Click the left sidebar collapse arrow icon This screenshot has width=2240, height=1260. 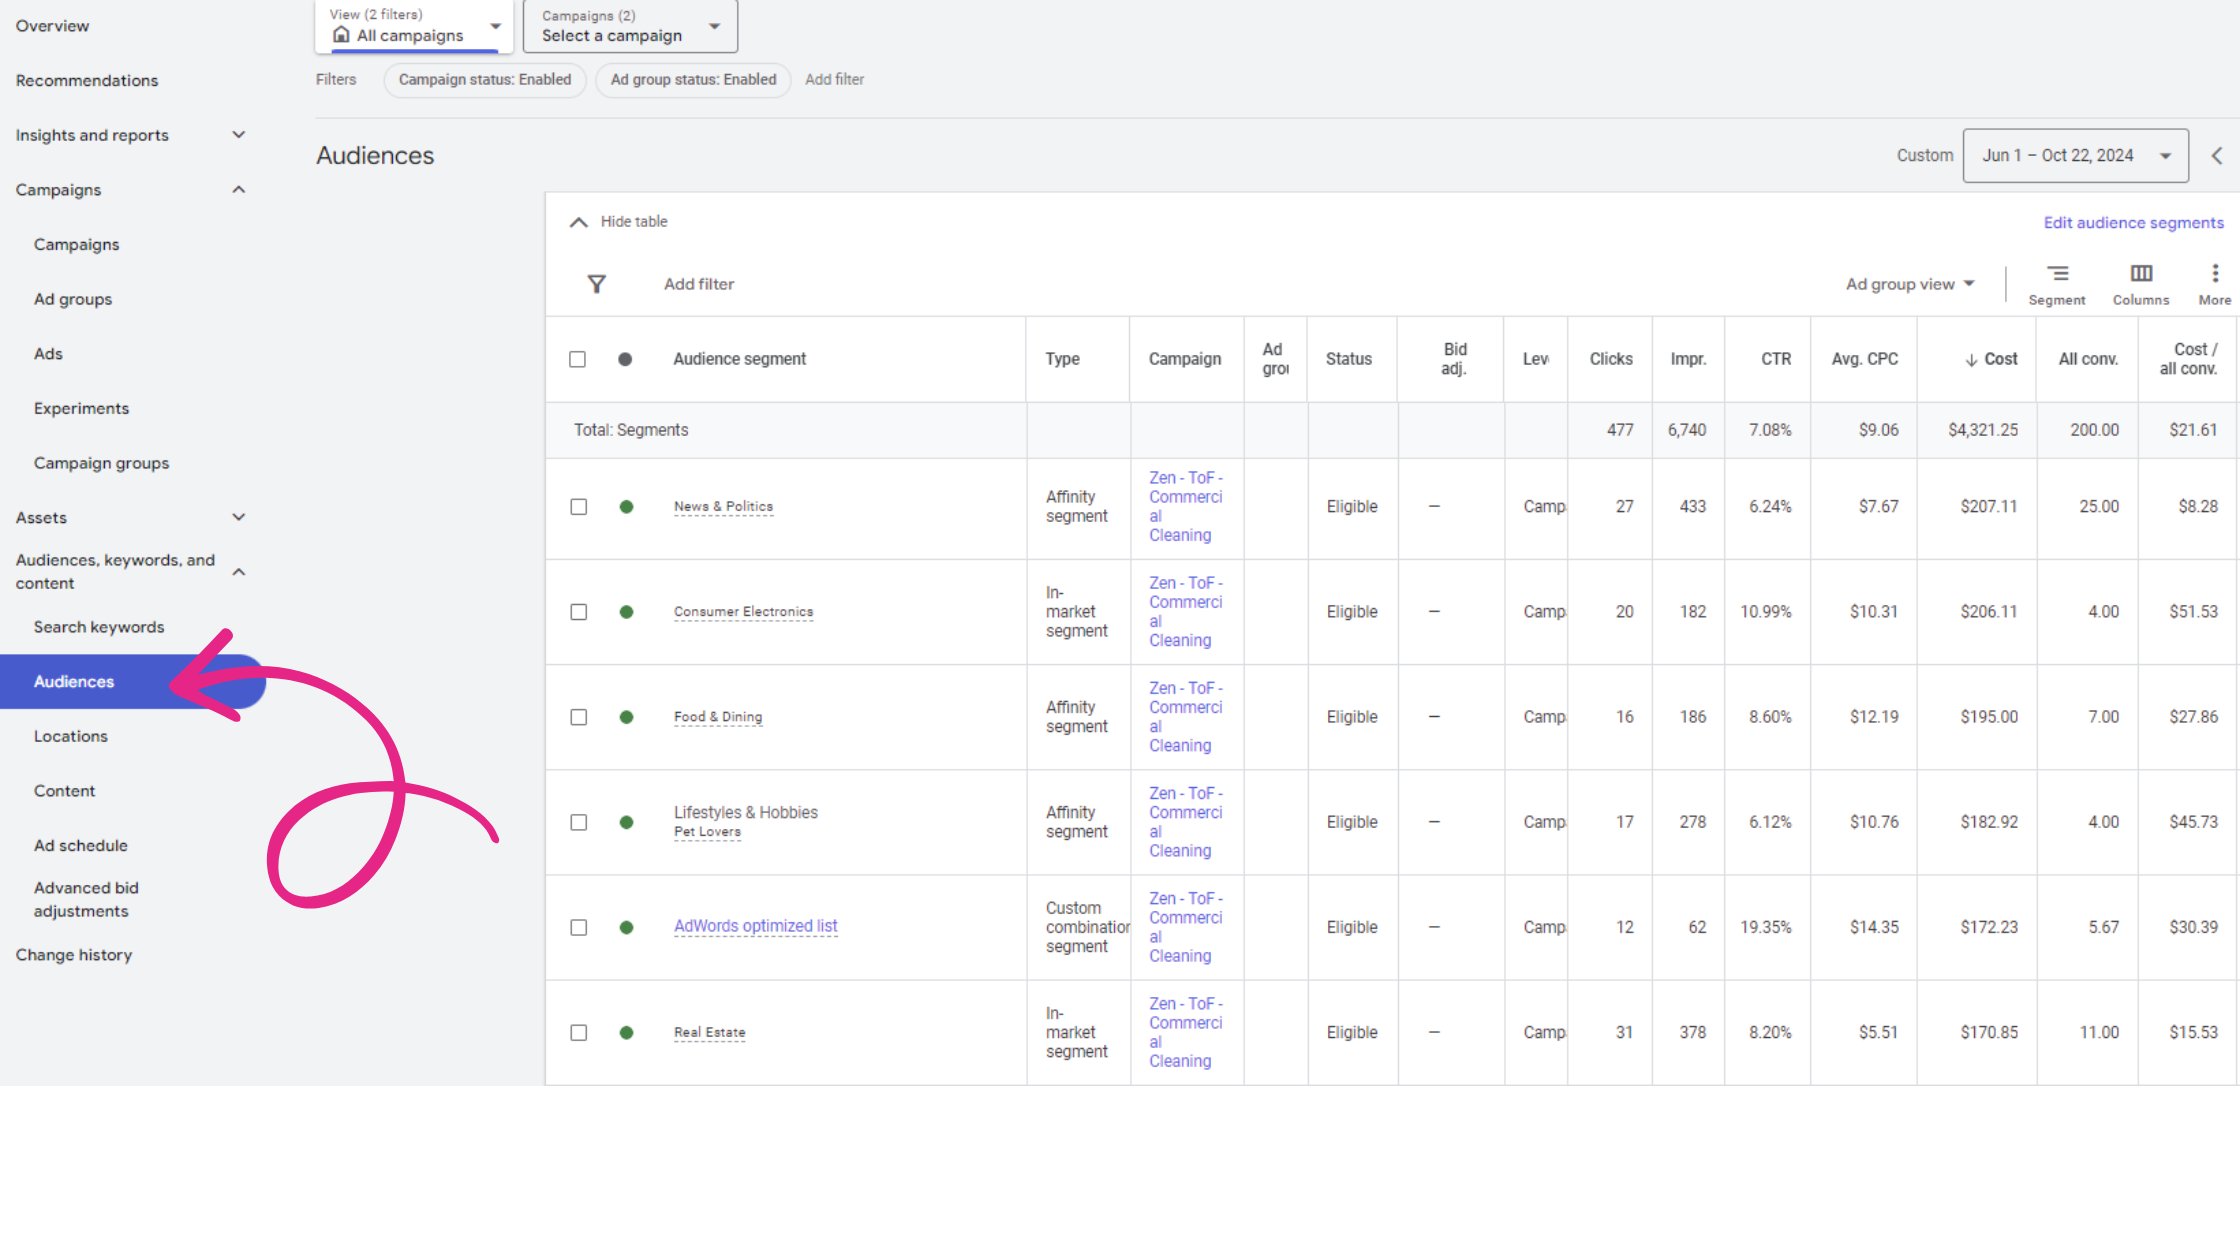(2218, 154)
